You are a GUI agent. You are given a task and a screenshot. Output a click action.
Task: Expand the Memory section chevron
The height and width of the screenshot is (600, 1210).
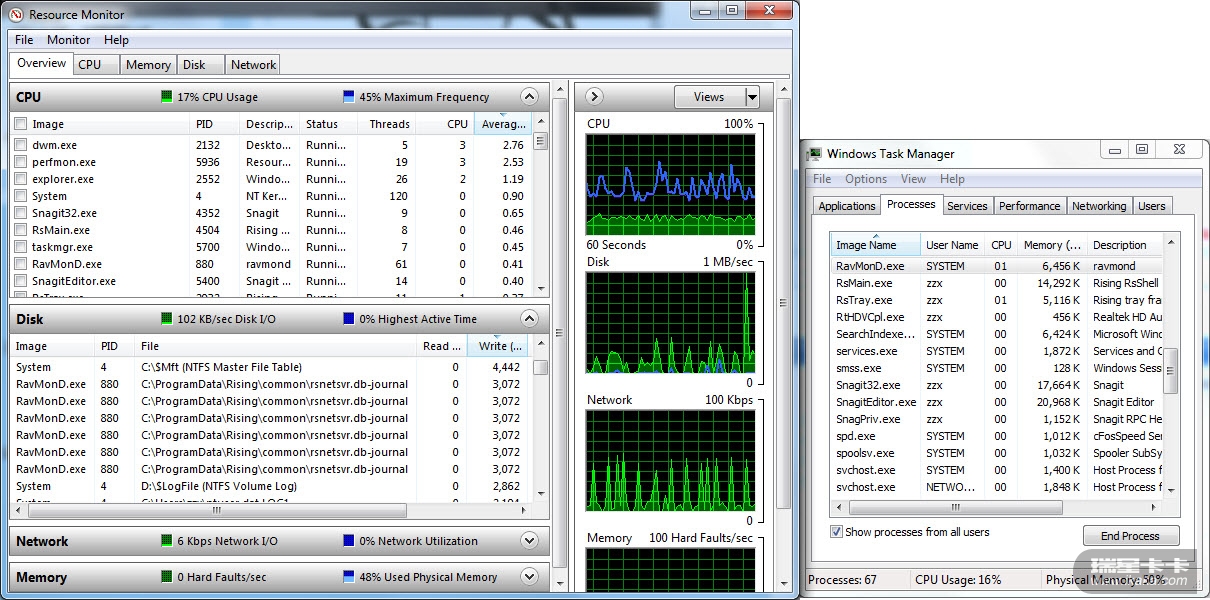point(530,577)
